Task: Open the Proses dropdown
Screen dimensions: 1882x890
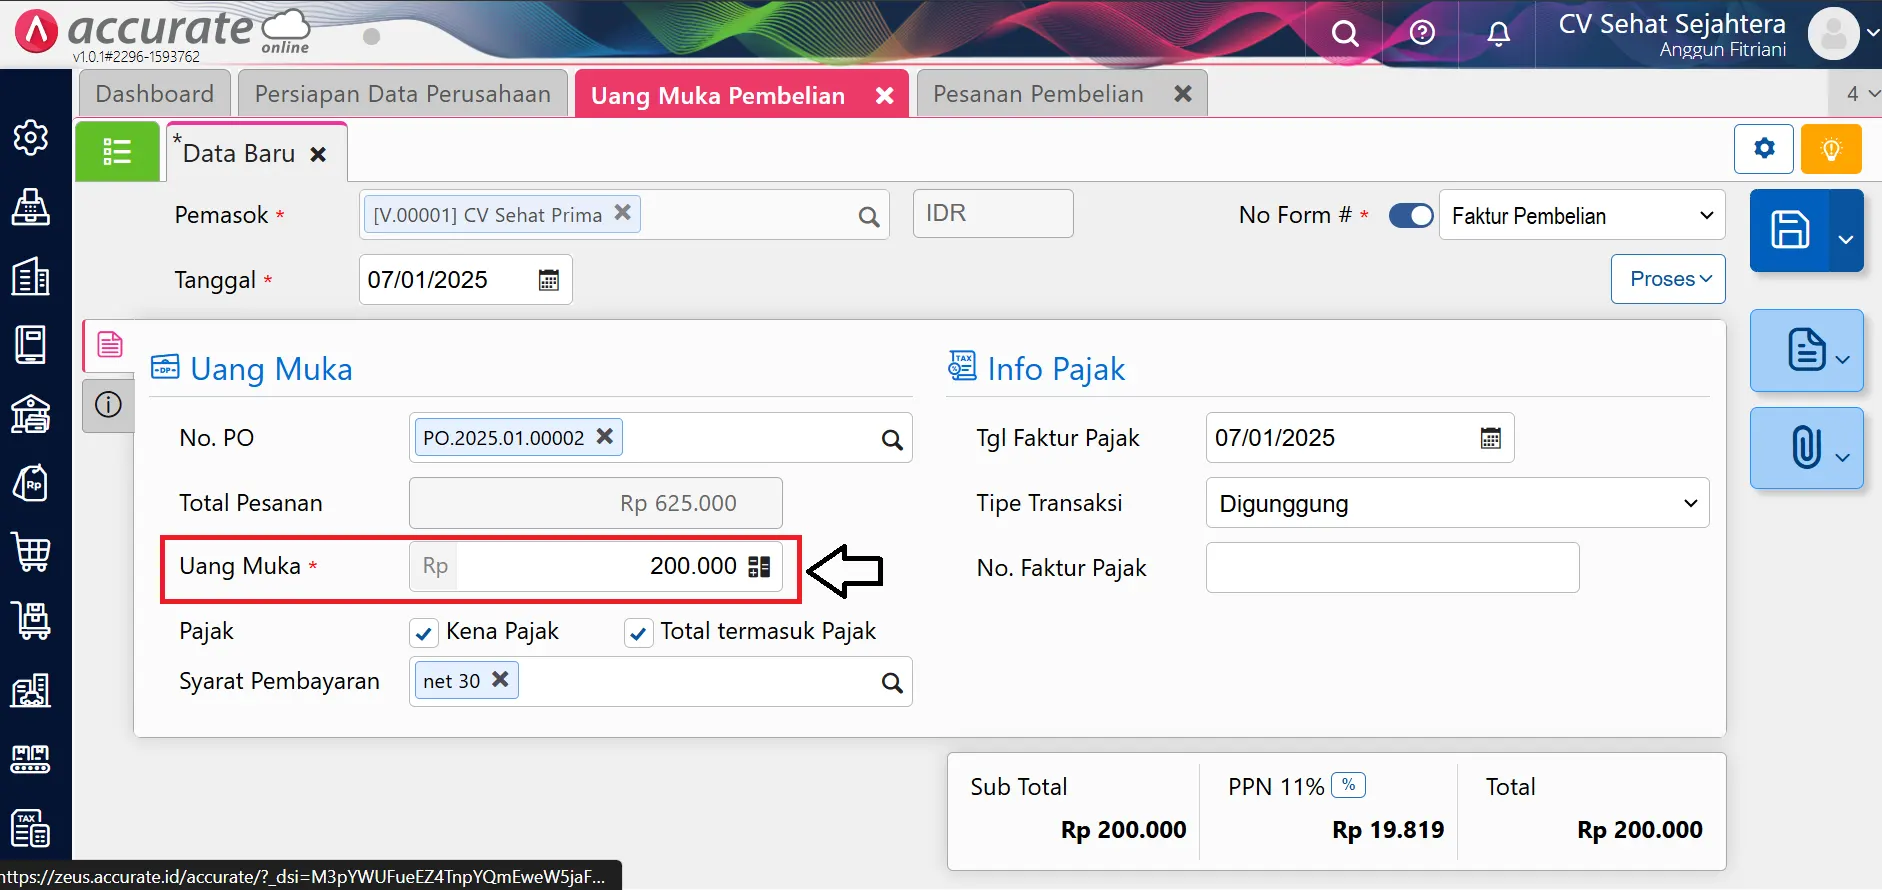Action: (1668, 279)
